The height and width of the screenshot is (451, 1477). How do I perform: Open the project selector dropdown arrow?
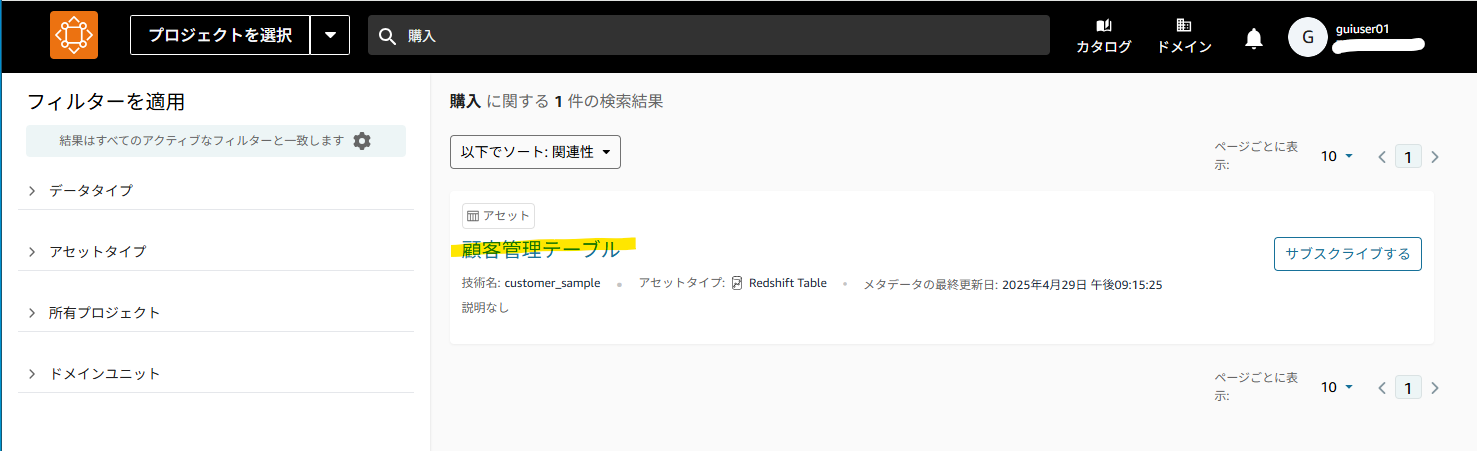point(330,36)
